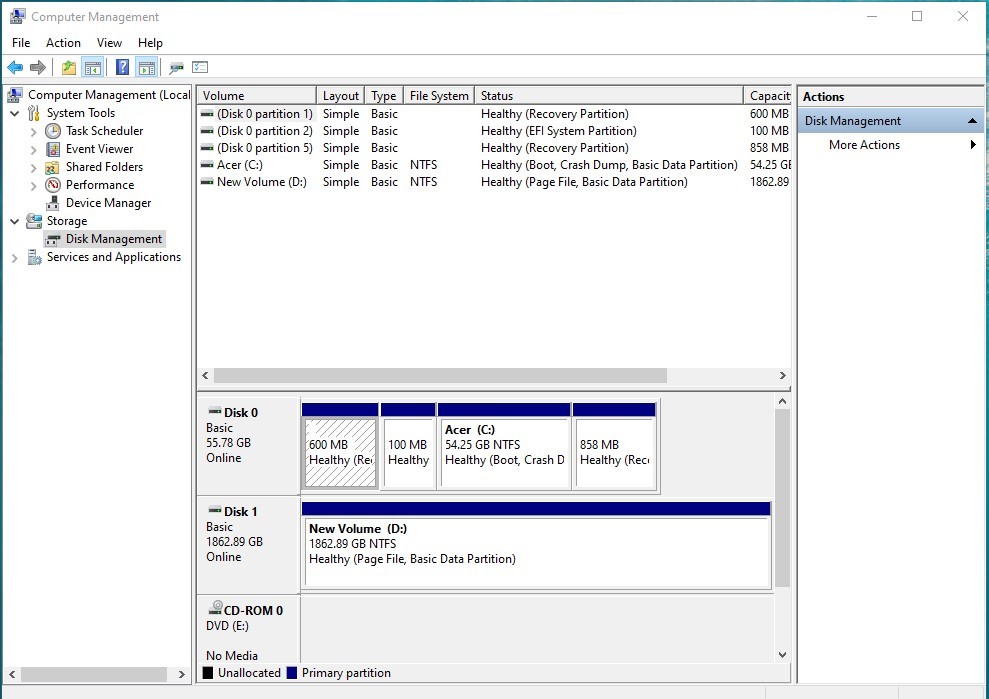Collapse the System Tools tree node

point(15,114)
